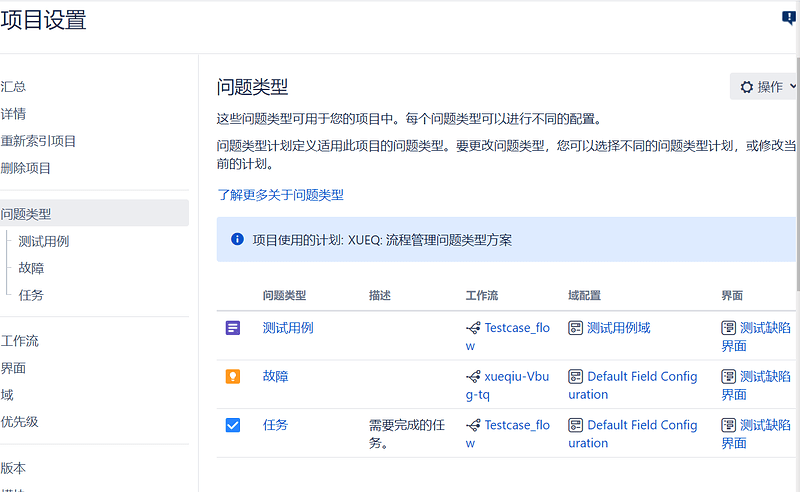800x492 pixels.
Task: Go to 工作流 in sidebar
Action: pyautogui.click(x=19, y=340)
